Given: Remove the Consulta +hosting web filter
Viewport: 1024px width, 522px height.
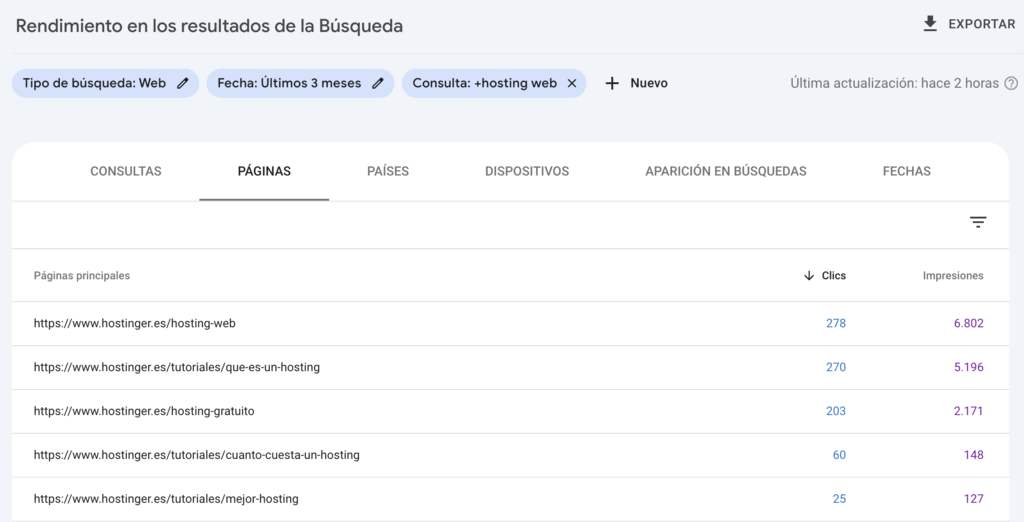Looking at the screenshot, I should [x=572, y=83].
